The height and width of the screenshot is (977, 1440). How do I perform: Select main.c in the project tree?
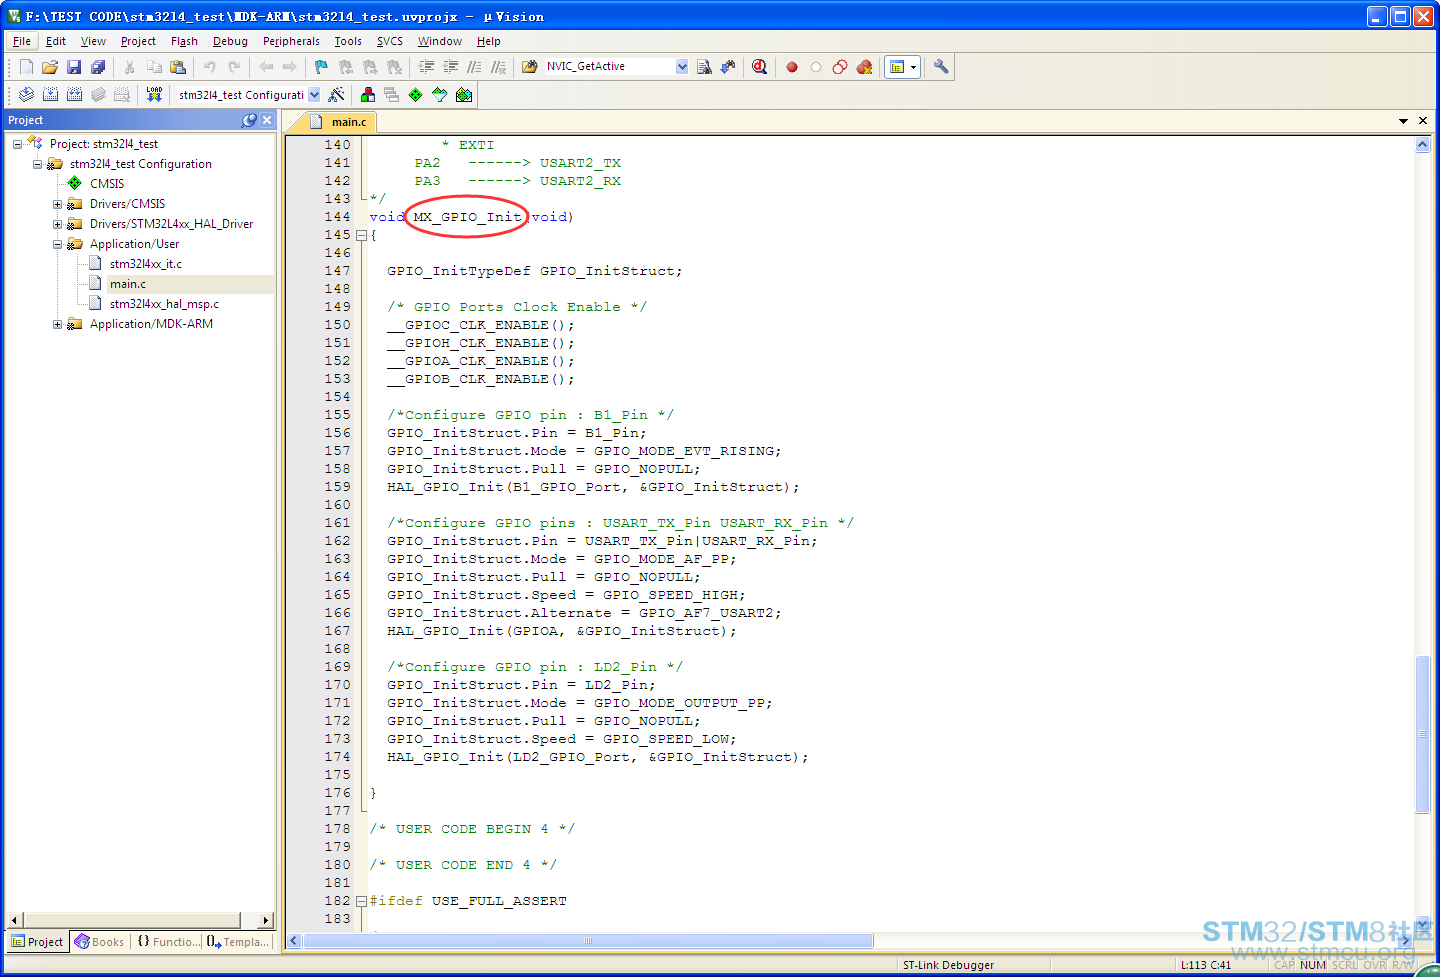point(128,284)
